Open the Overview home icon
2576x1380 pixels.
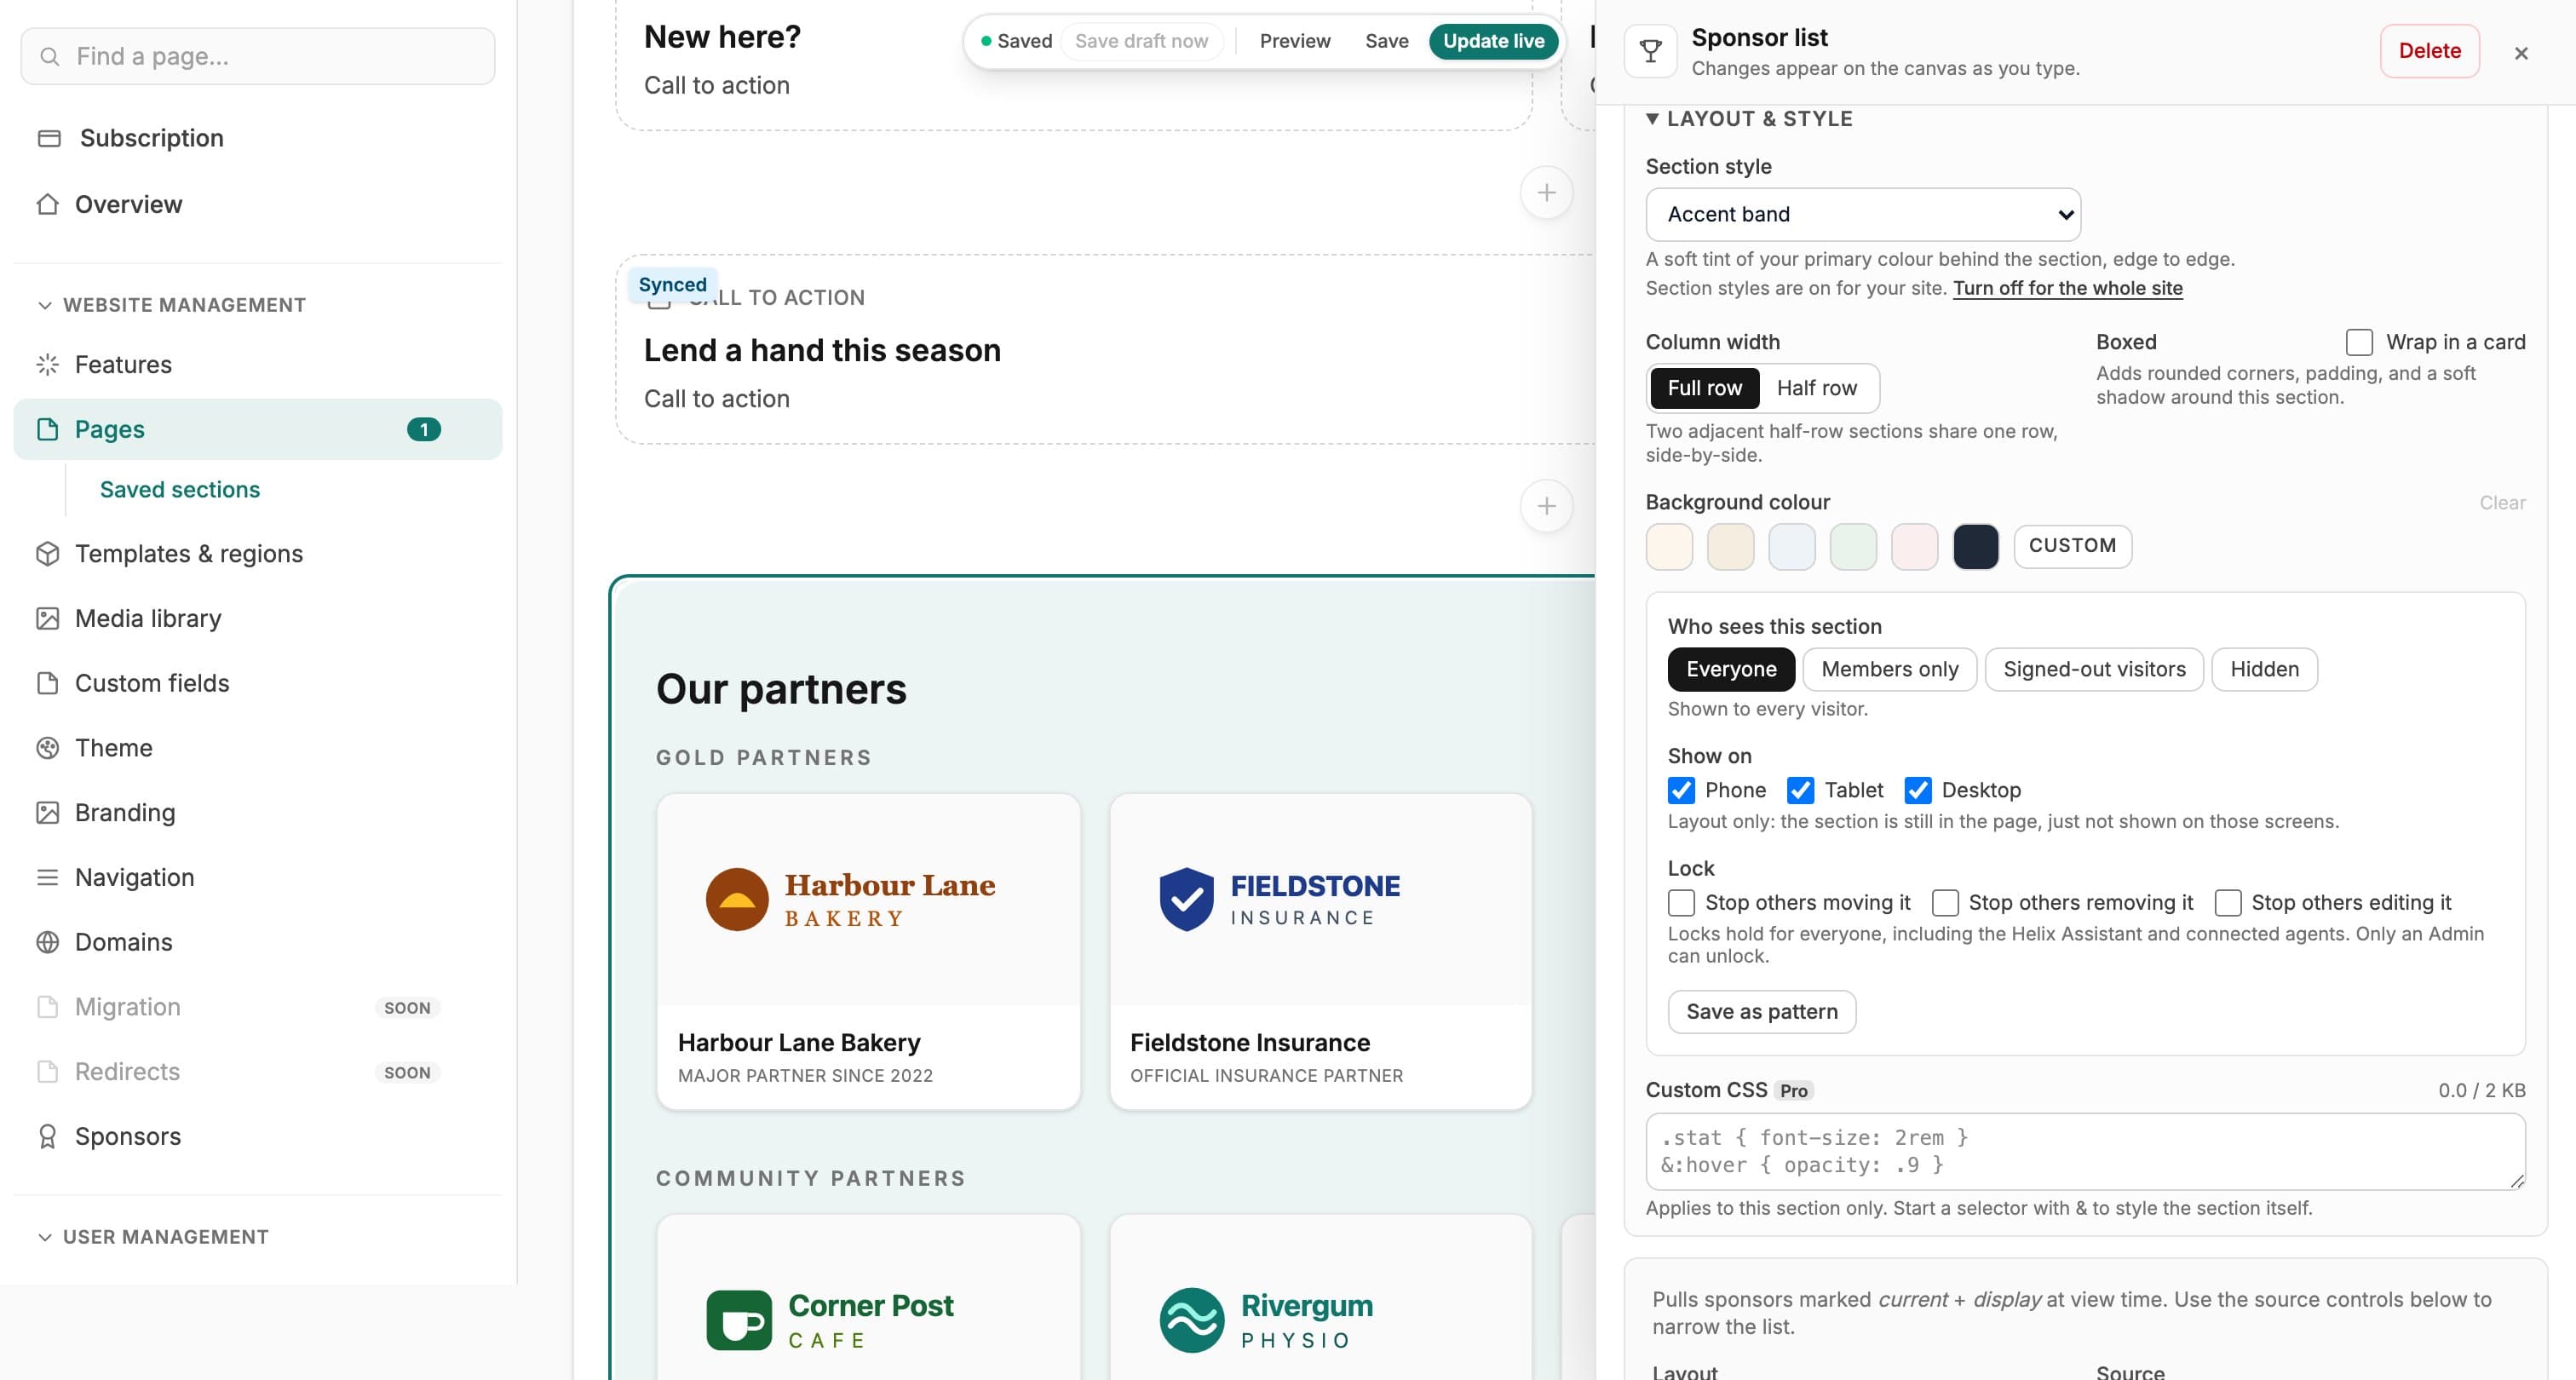(47, 204)
